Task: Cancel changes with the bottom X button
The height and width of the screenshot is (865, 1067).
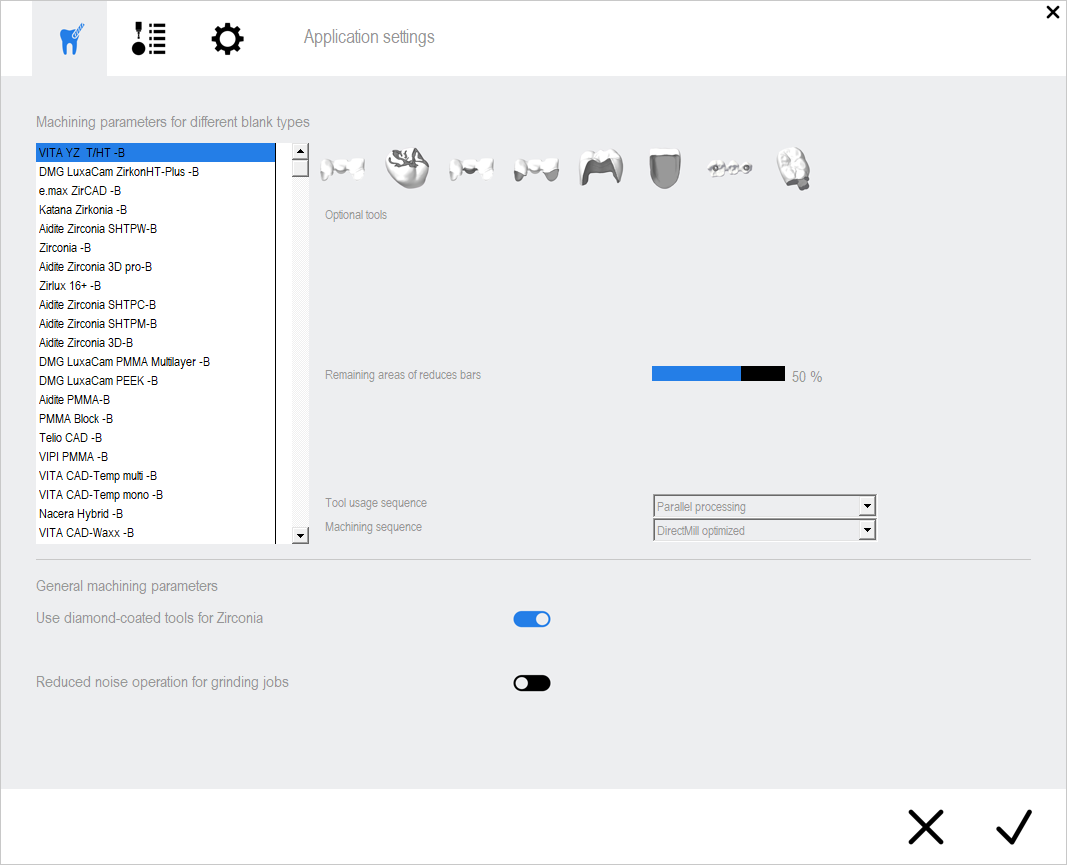Action: tap(925, 827)
